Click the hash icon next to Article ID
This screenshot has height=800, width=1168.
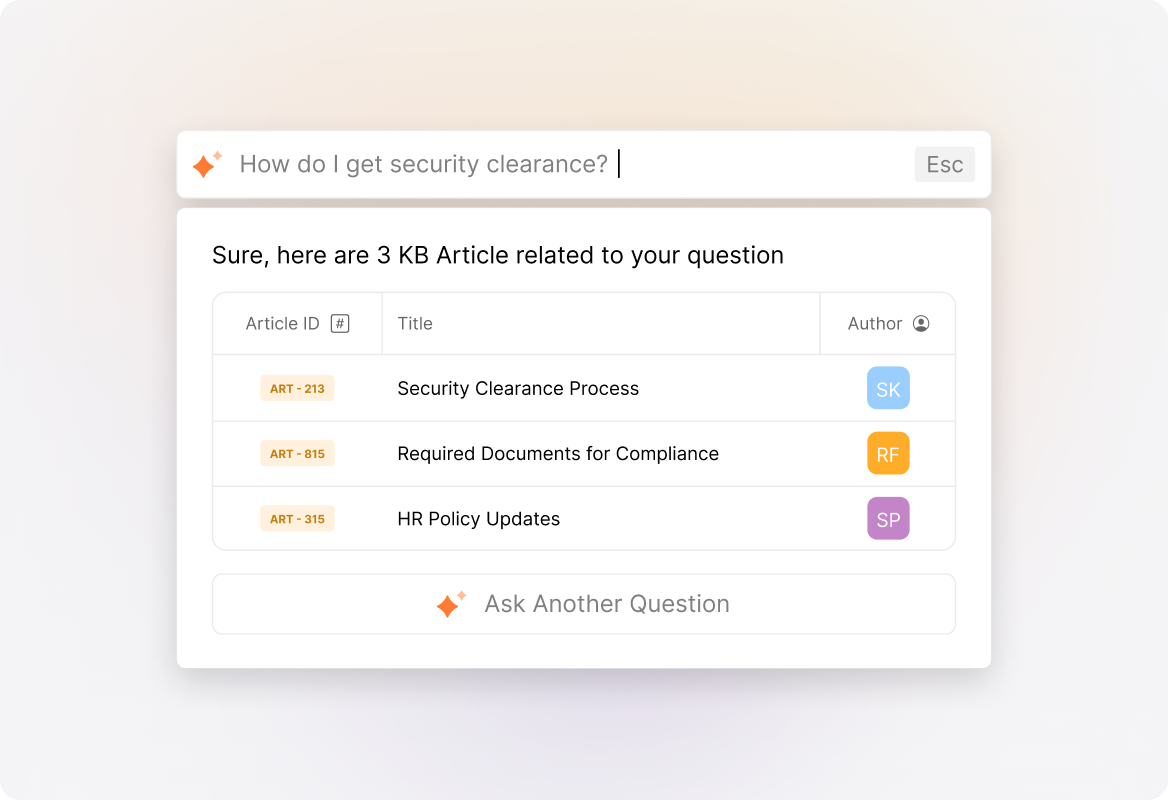(x=338, y=322)
